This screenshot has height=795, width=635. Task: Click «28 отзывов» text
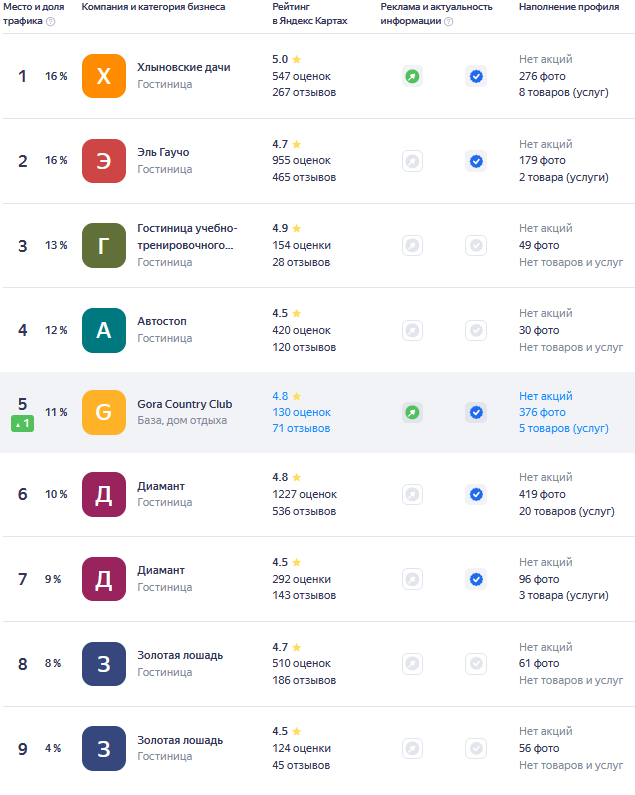301,262
